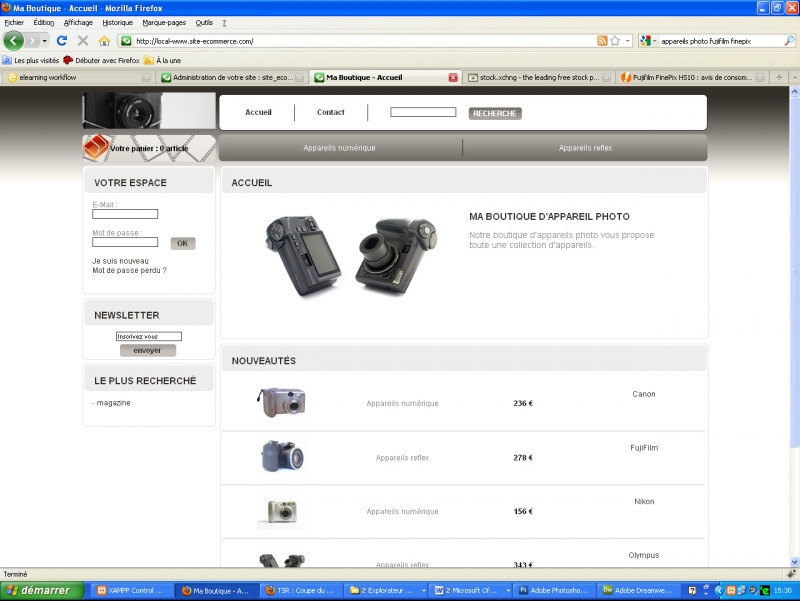Click the magazine most-searched link
800x601 pixels.
click(113, 403)
